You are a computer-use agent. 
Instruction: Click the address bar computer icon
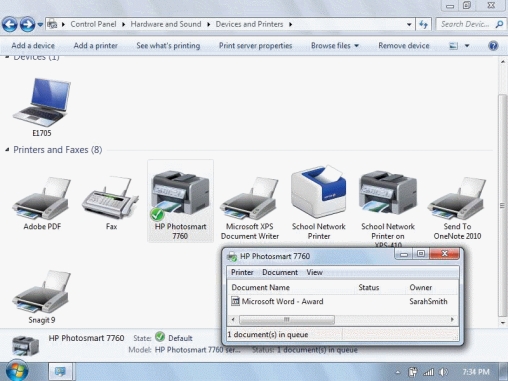[52, 24]
